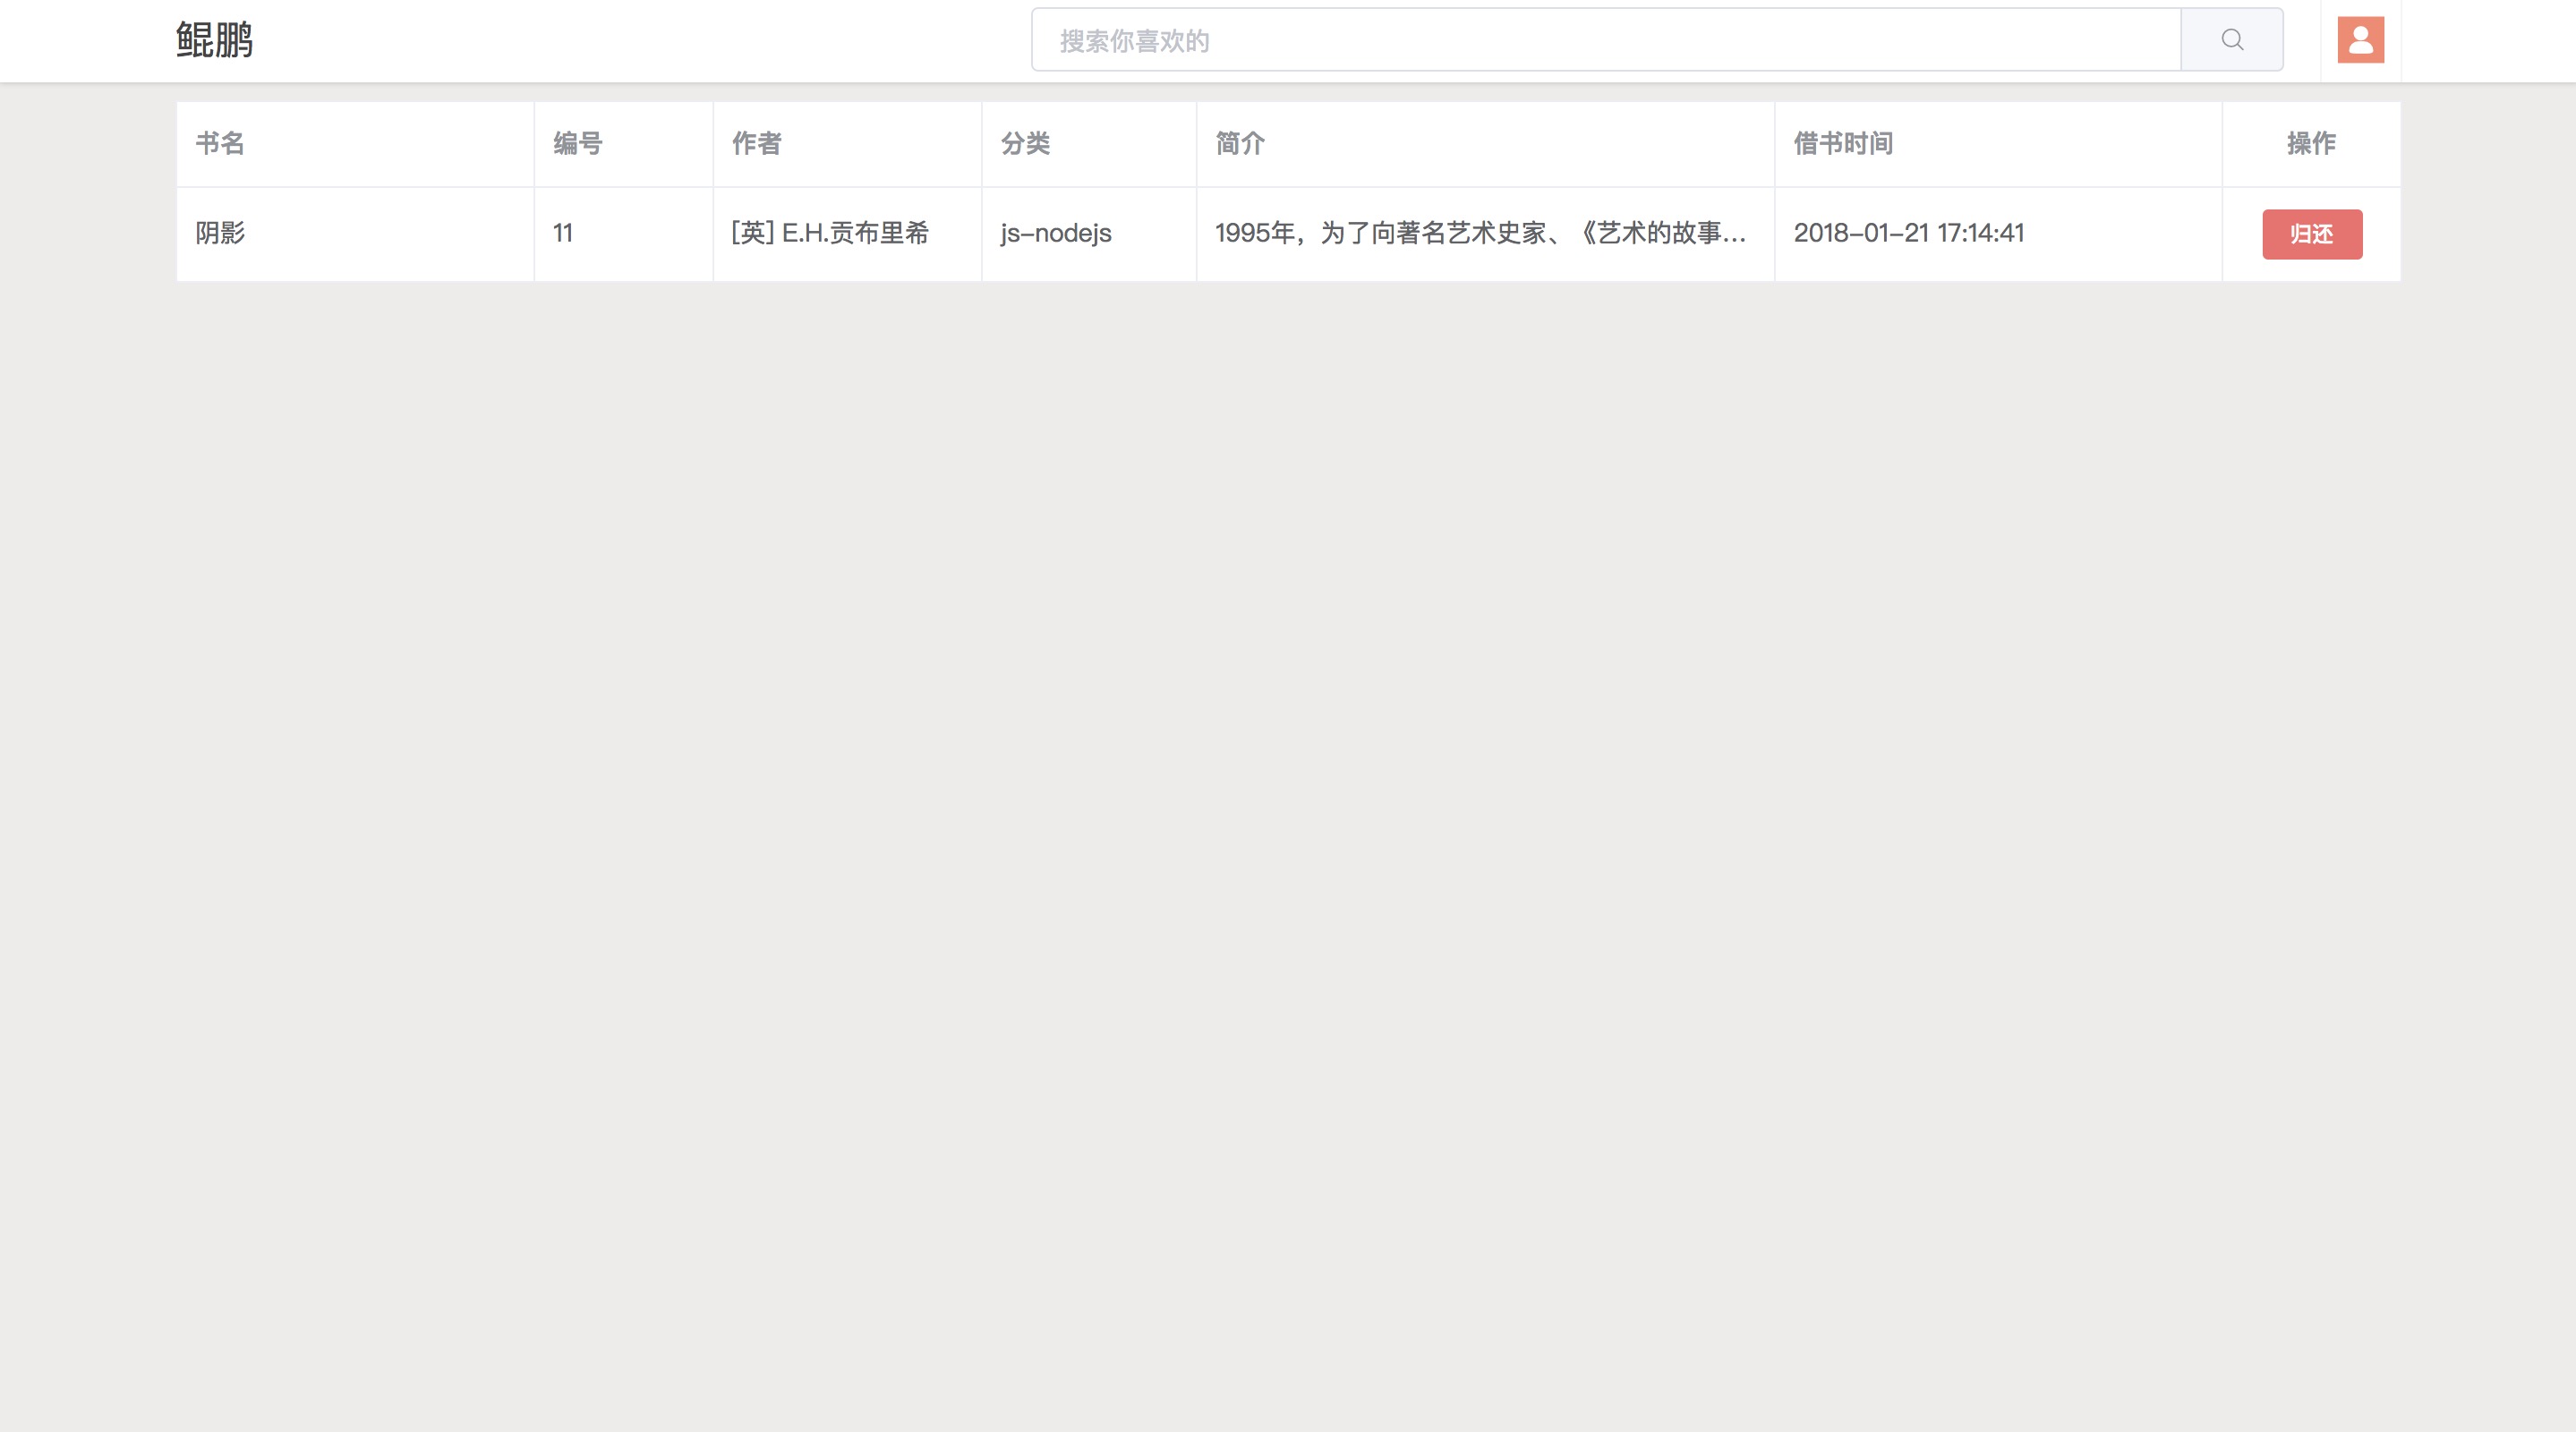The height and width of the screenshot is (1432, 2576).
Task: Click the 操作 column header
Action: [2311, 144]
